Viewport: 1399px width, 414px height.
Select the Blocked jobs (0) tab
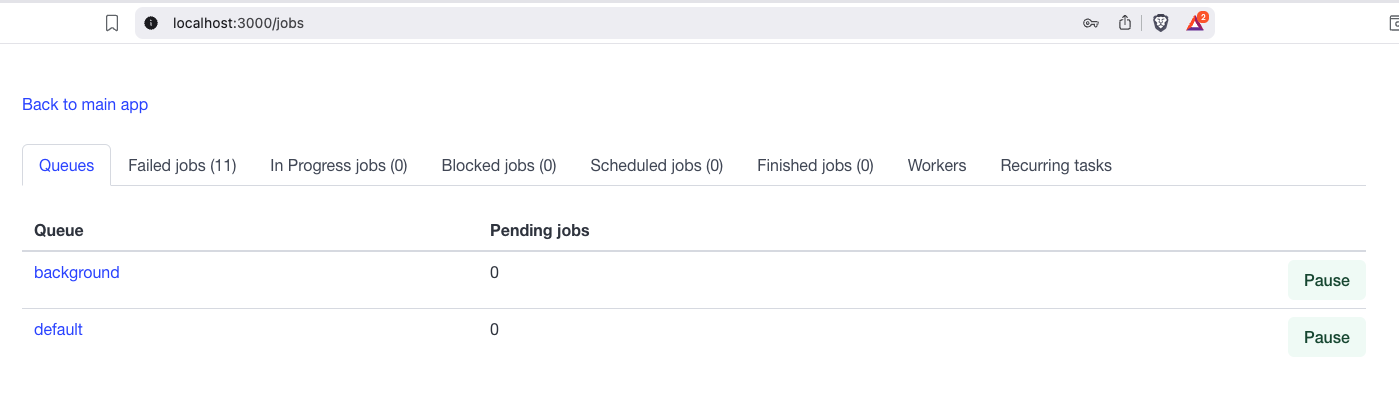pos(499,165)
